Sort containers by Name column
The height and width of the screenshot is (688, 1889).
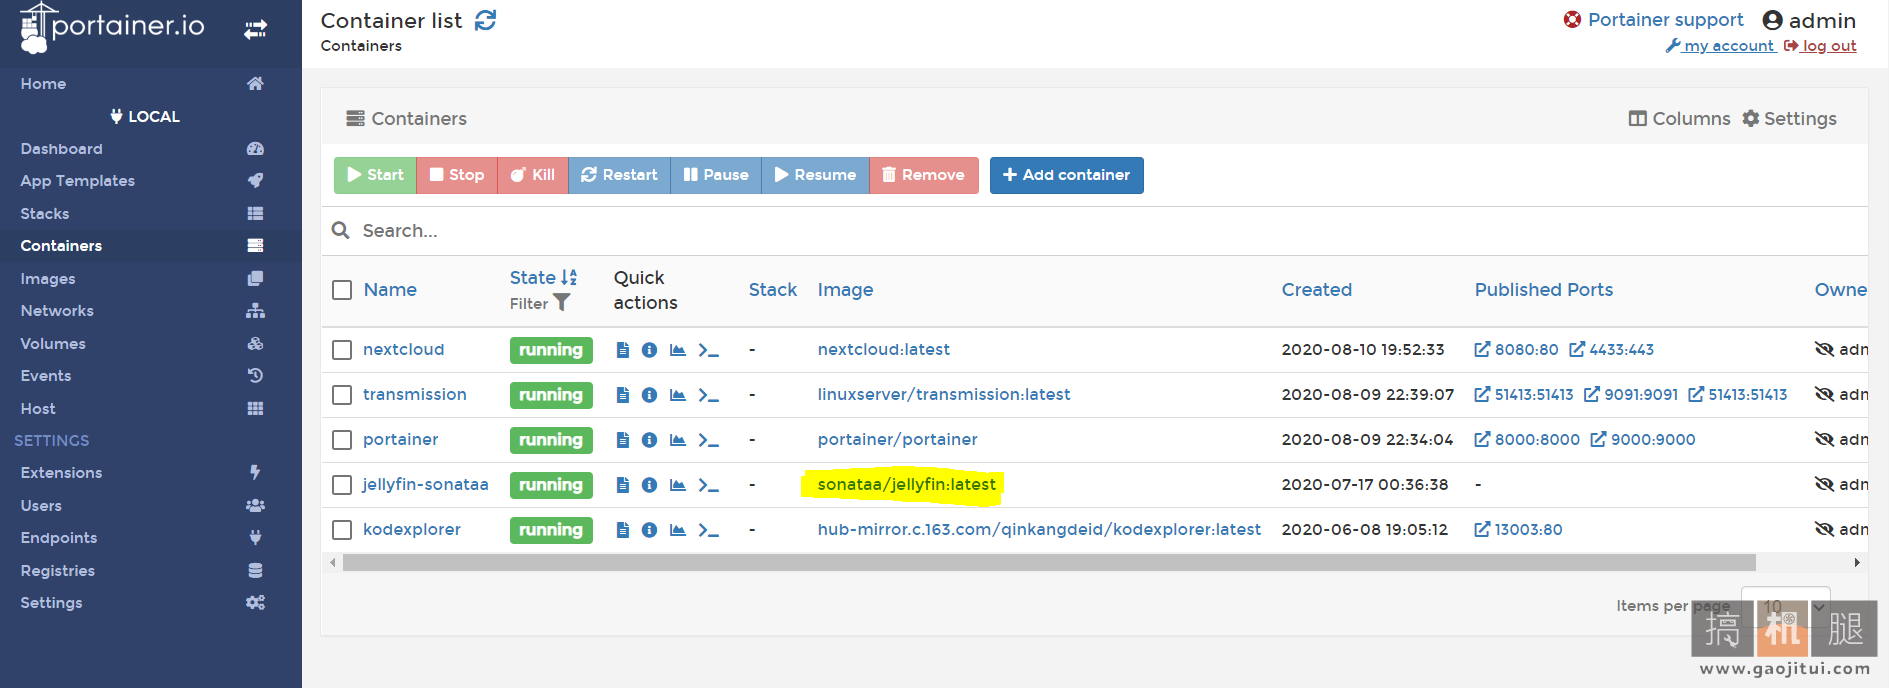click(x=390, y=290)
